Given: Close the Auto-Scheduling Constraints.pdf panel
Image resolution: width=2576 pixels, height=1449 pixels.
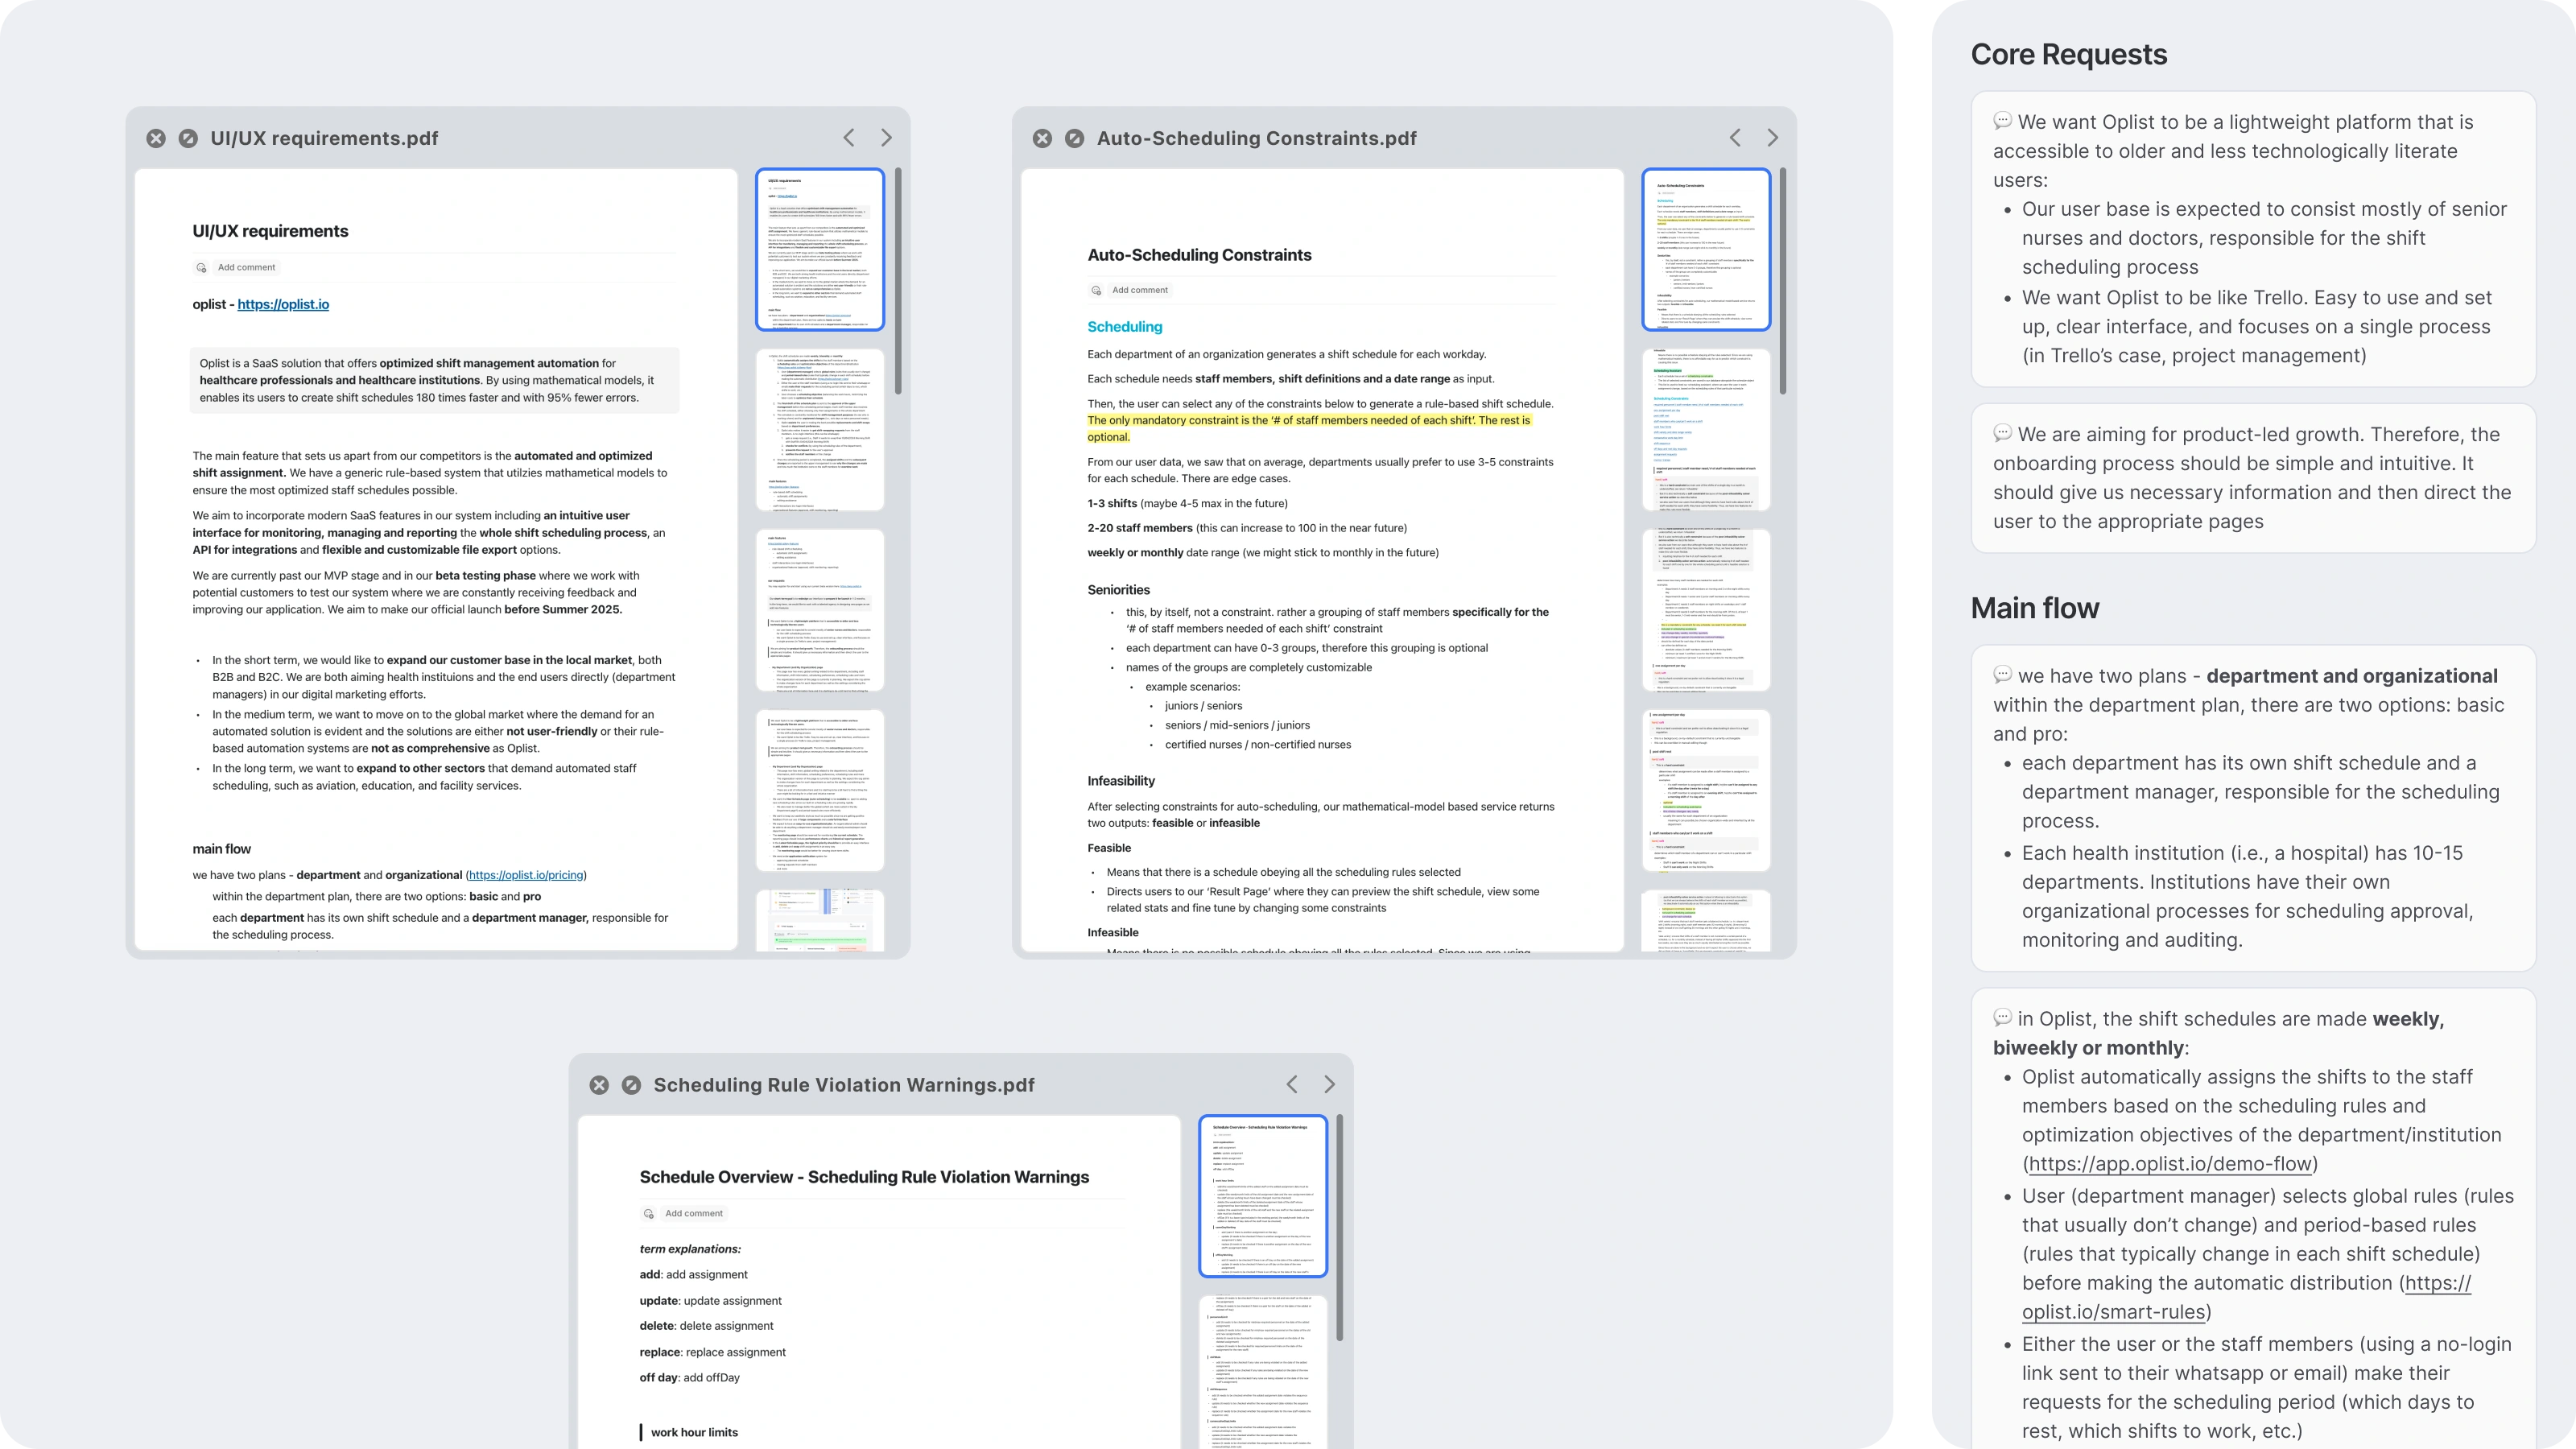Looking at the screenshot, I should [1042, 138].
